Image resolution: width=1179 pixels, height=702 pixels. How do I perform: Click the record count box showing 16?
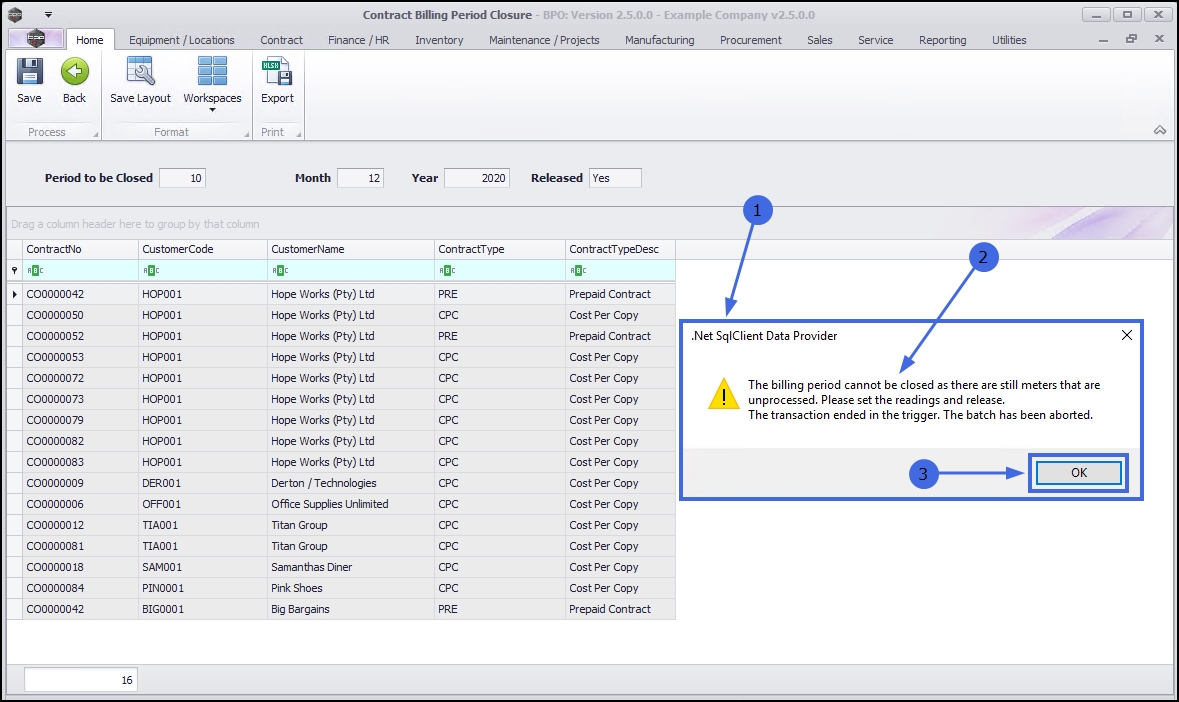pyautogui.click(x=80, y=679)
